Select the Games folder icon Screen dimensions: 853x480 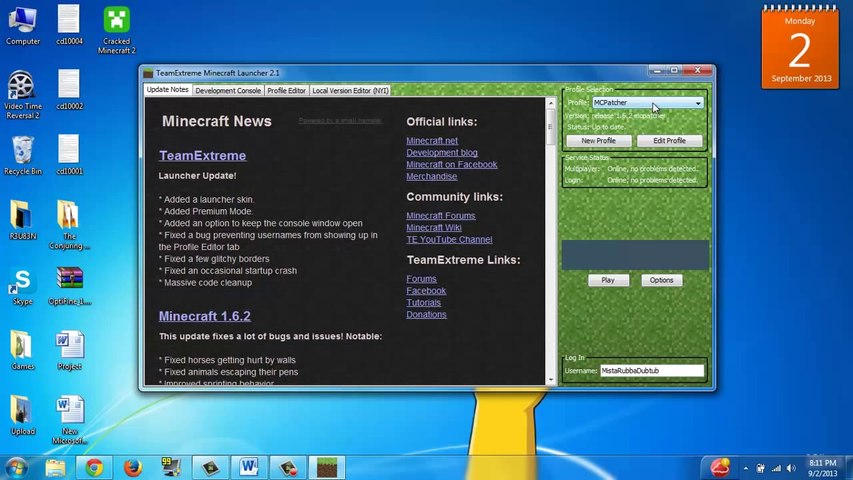[x=22, y=350]
